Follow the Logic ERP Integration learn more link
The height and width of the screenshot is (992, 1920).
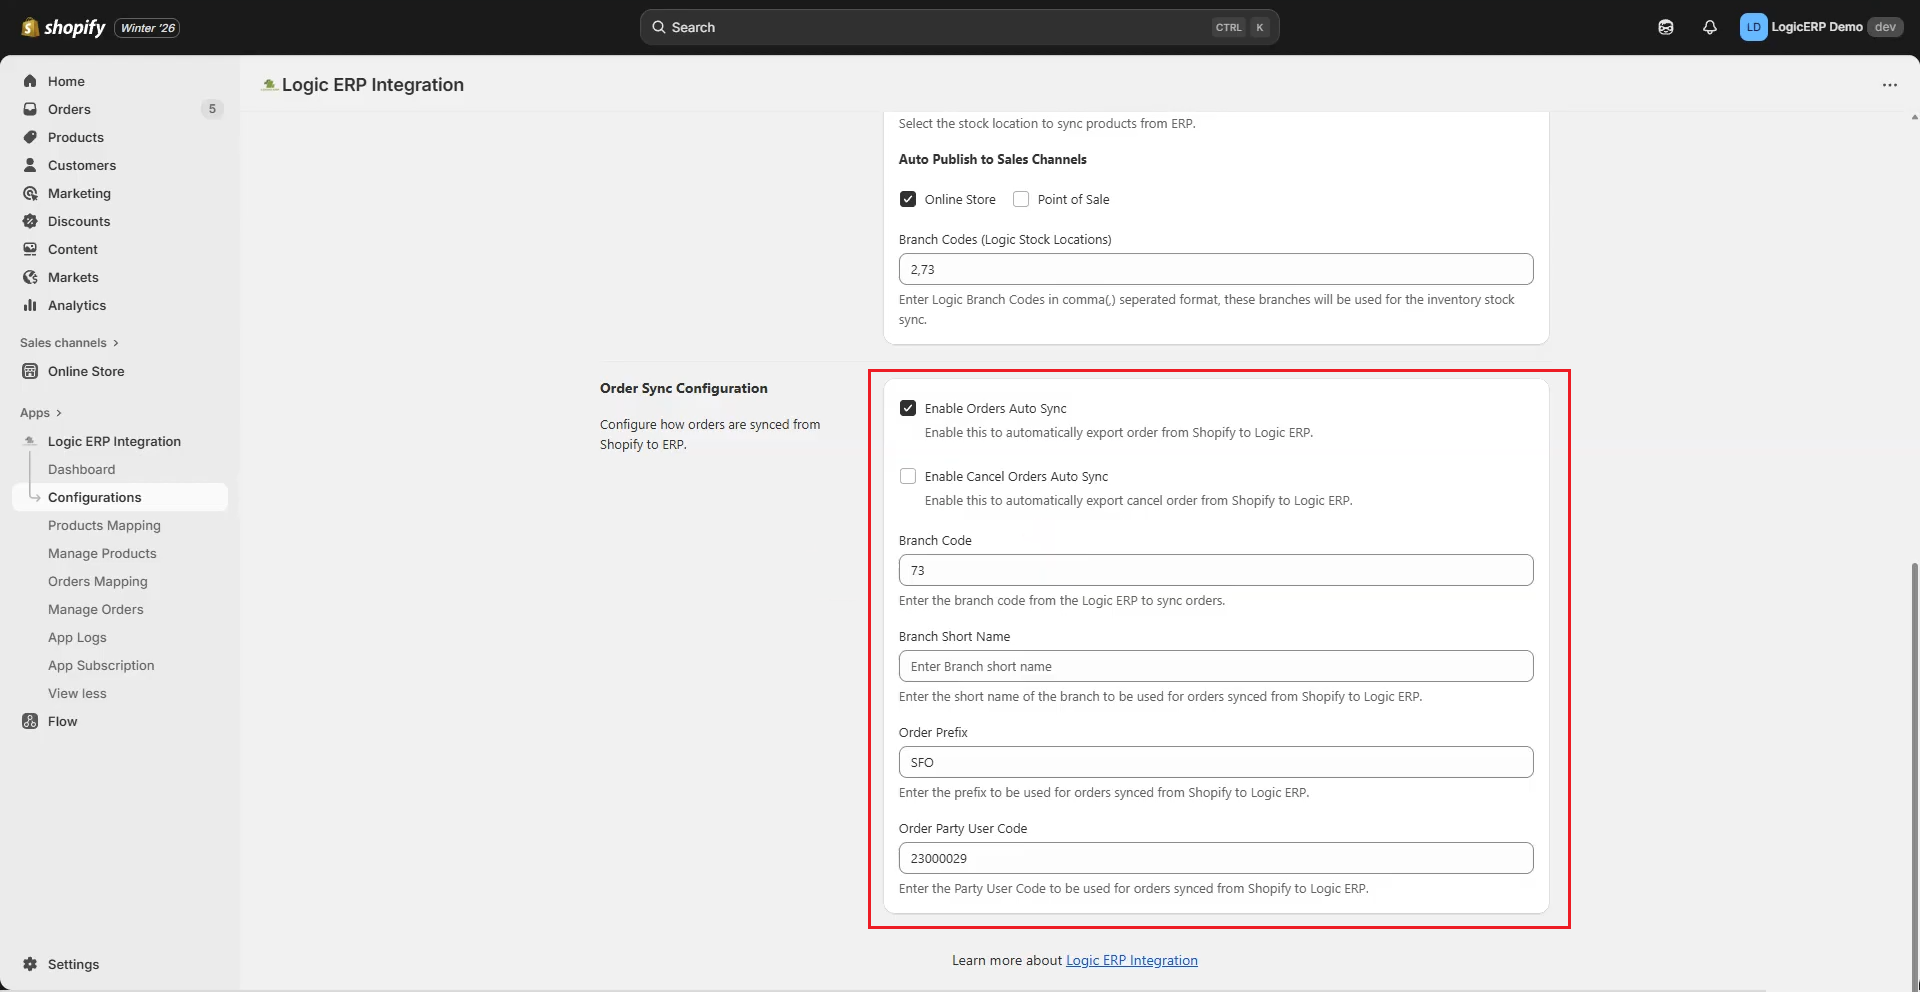point(1131,960)
